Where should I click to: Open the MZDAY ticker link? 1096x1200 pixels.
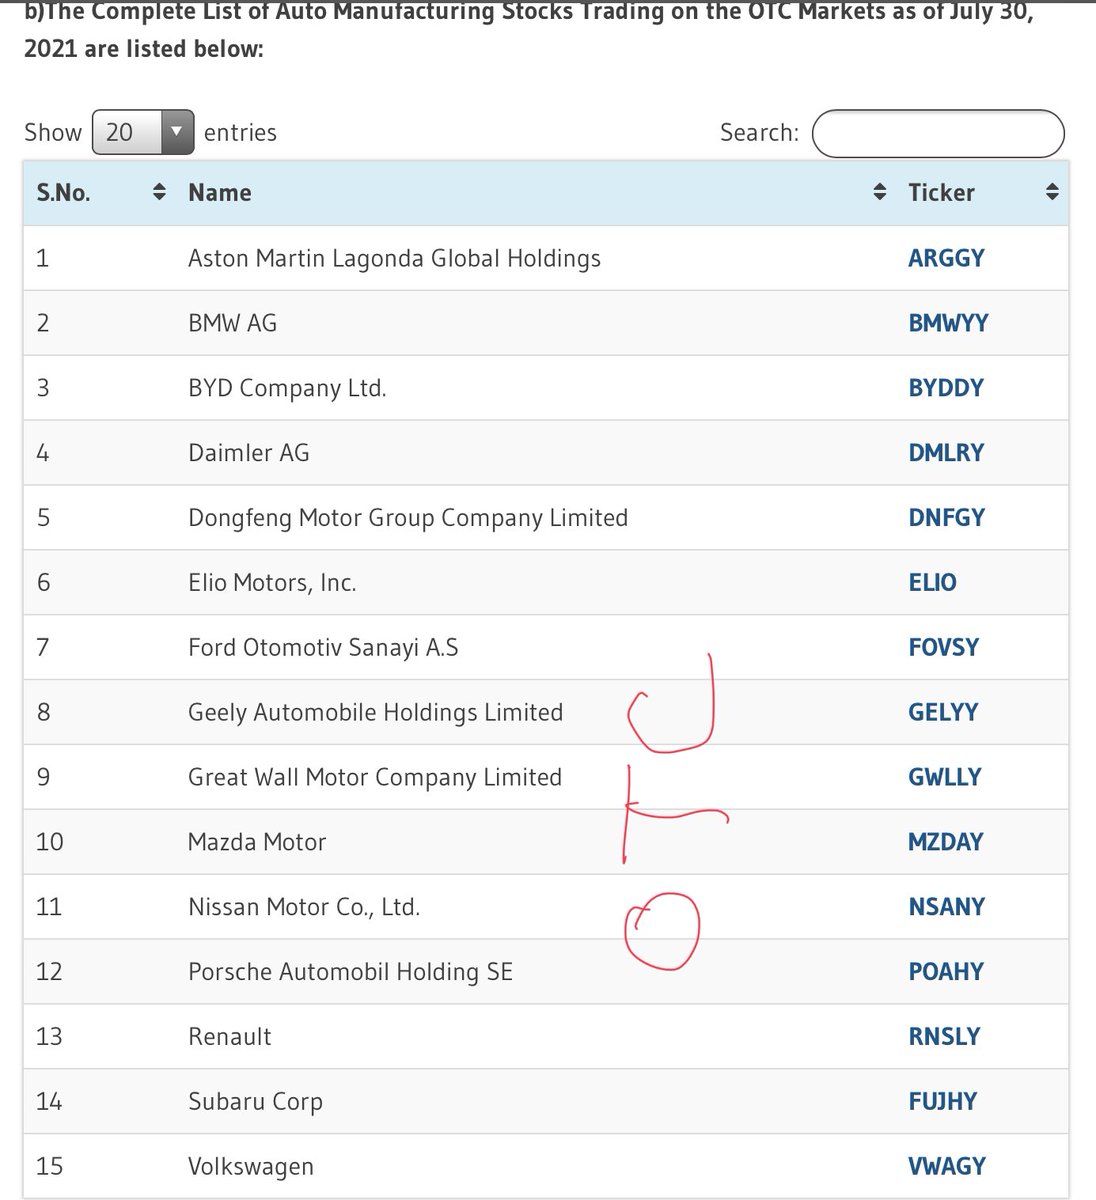pos(946,842)
